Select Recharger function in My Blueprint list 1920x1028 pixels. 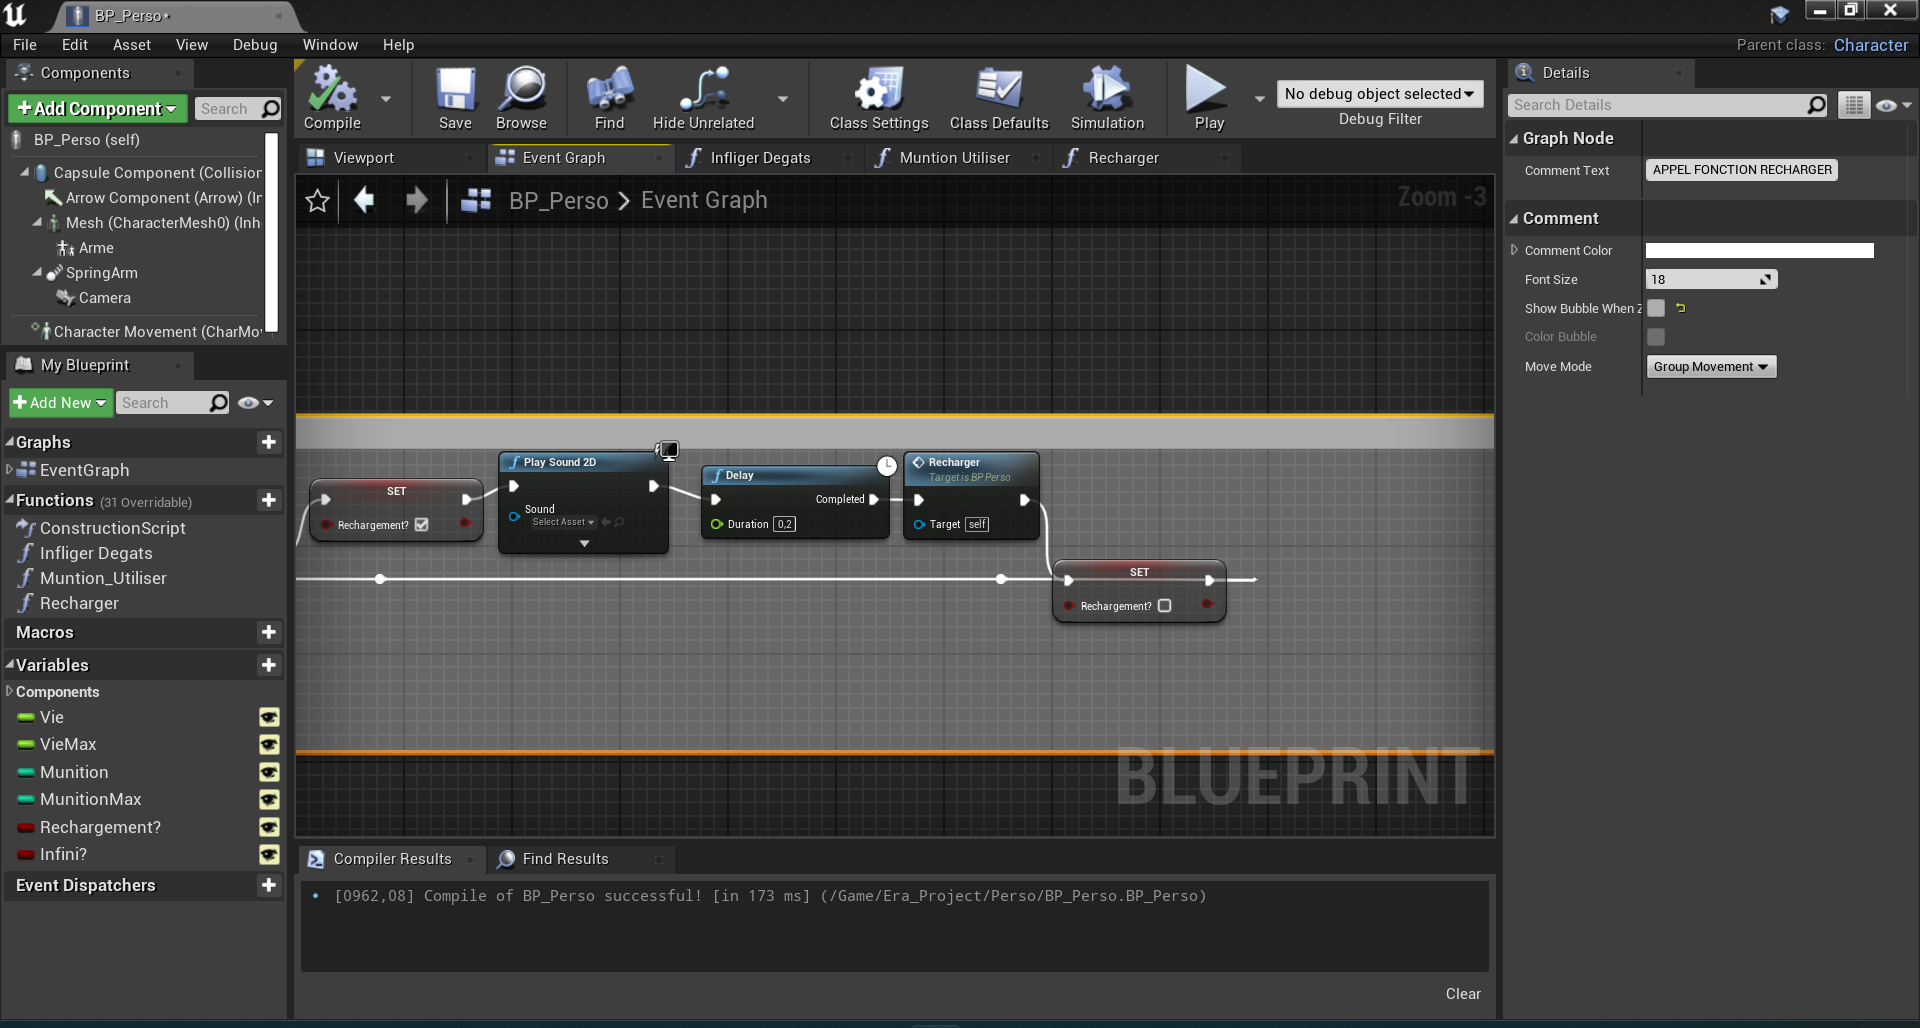point(79,603)
